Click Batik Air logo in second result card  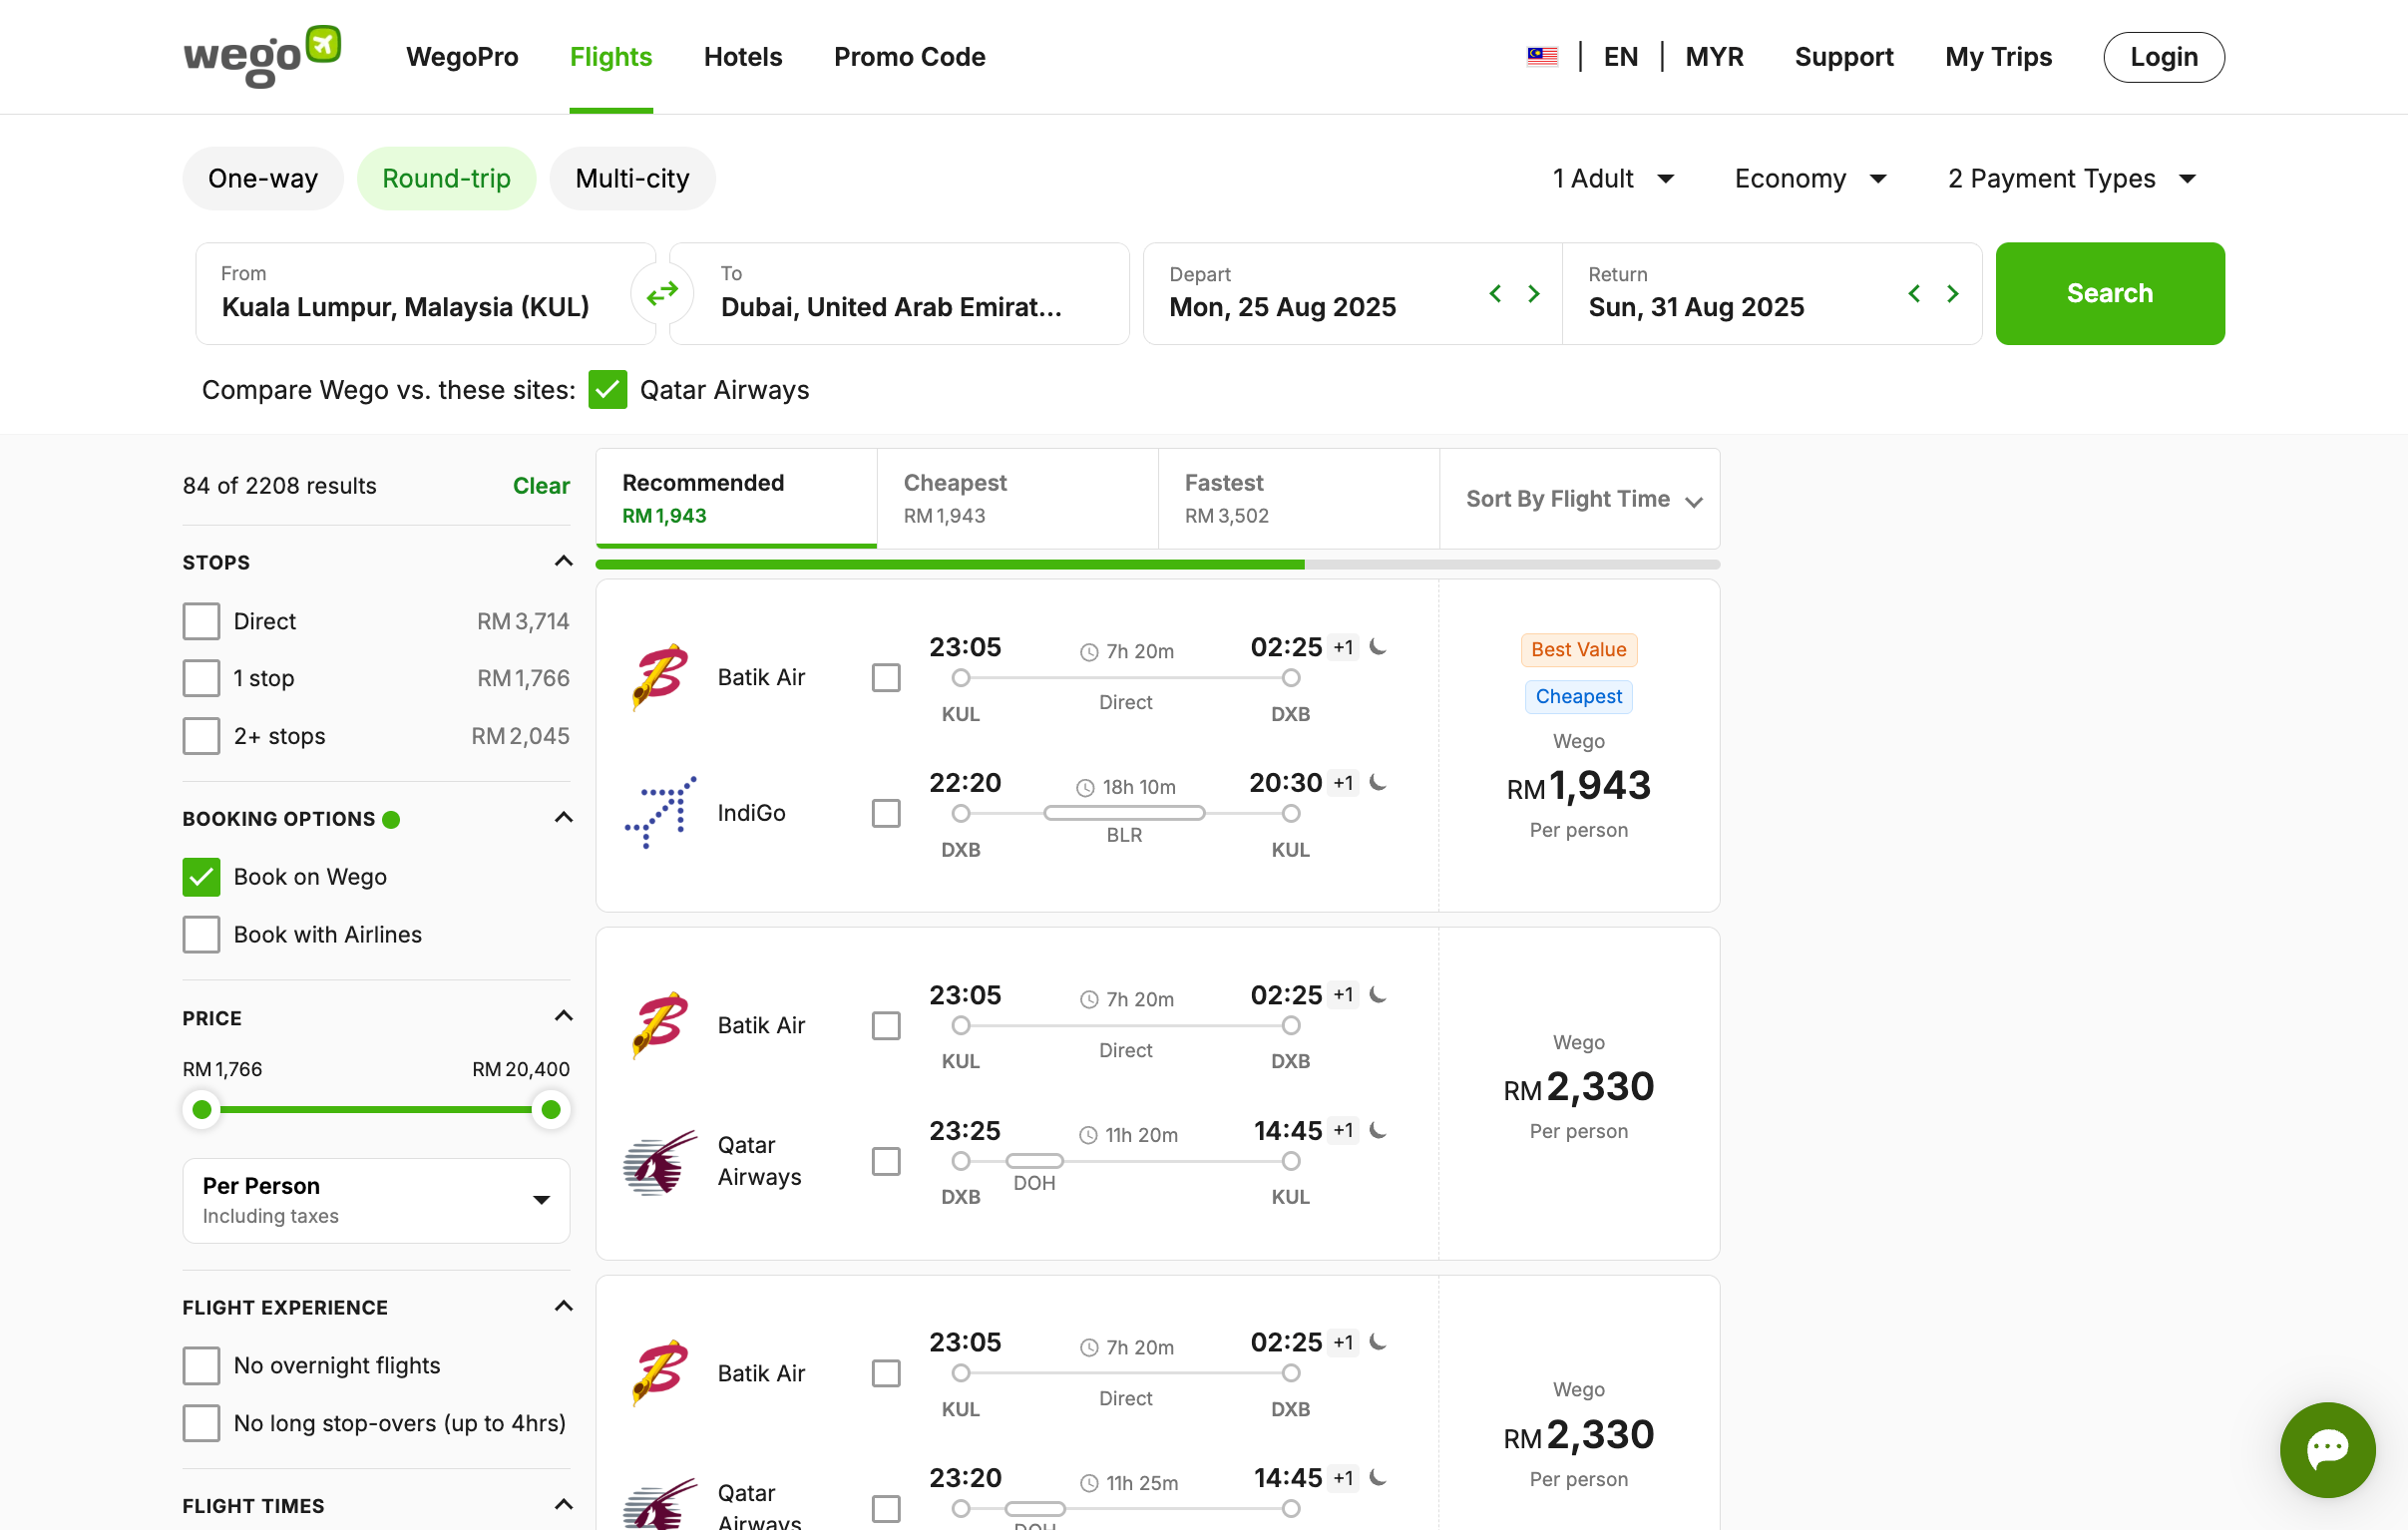660,1025
